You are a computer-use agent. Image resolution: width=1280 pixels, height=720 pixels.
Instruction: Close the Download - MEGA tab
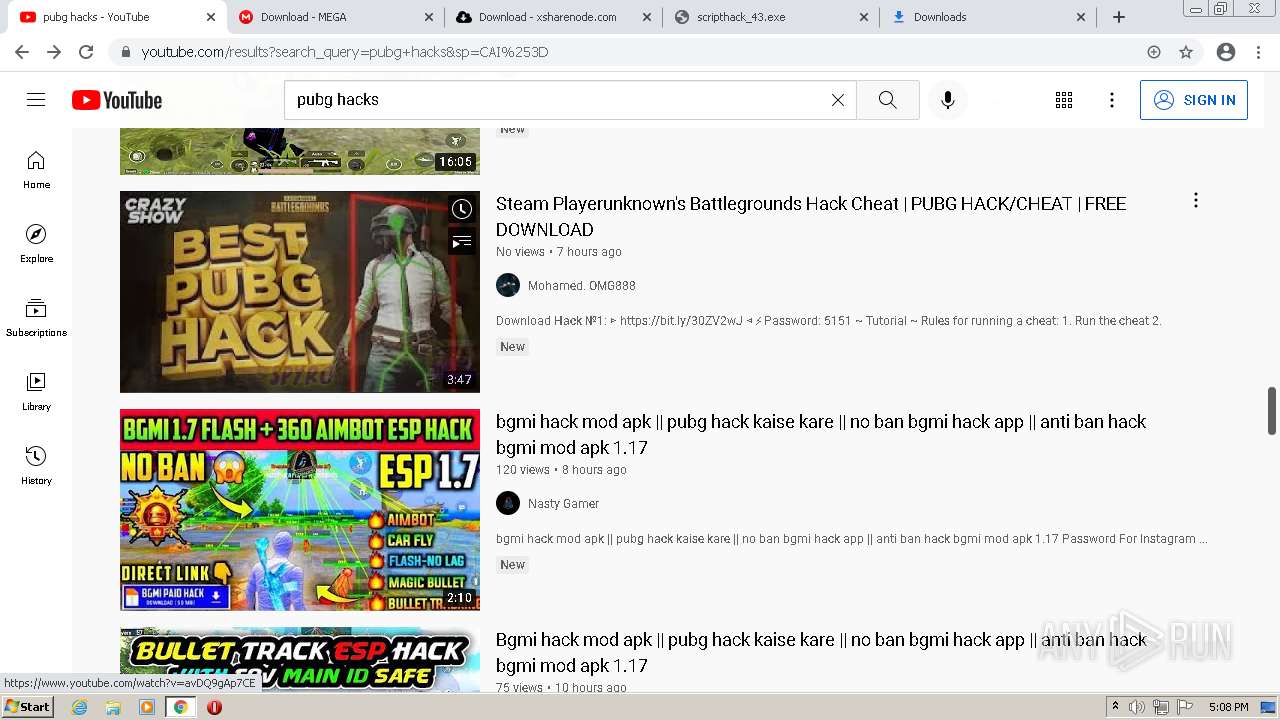pos(428,17)
